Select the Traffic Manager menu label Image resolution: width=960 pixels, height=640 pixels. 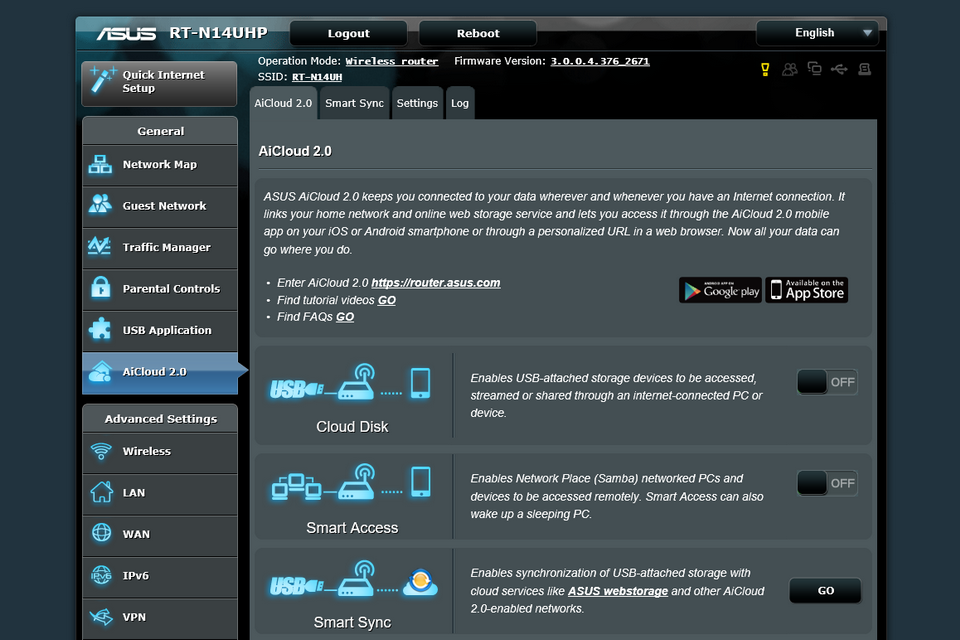167,247
